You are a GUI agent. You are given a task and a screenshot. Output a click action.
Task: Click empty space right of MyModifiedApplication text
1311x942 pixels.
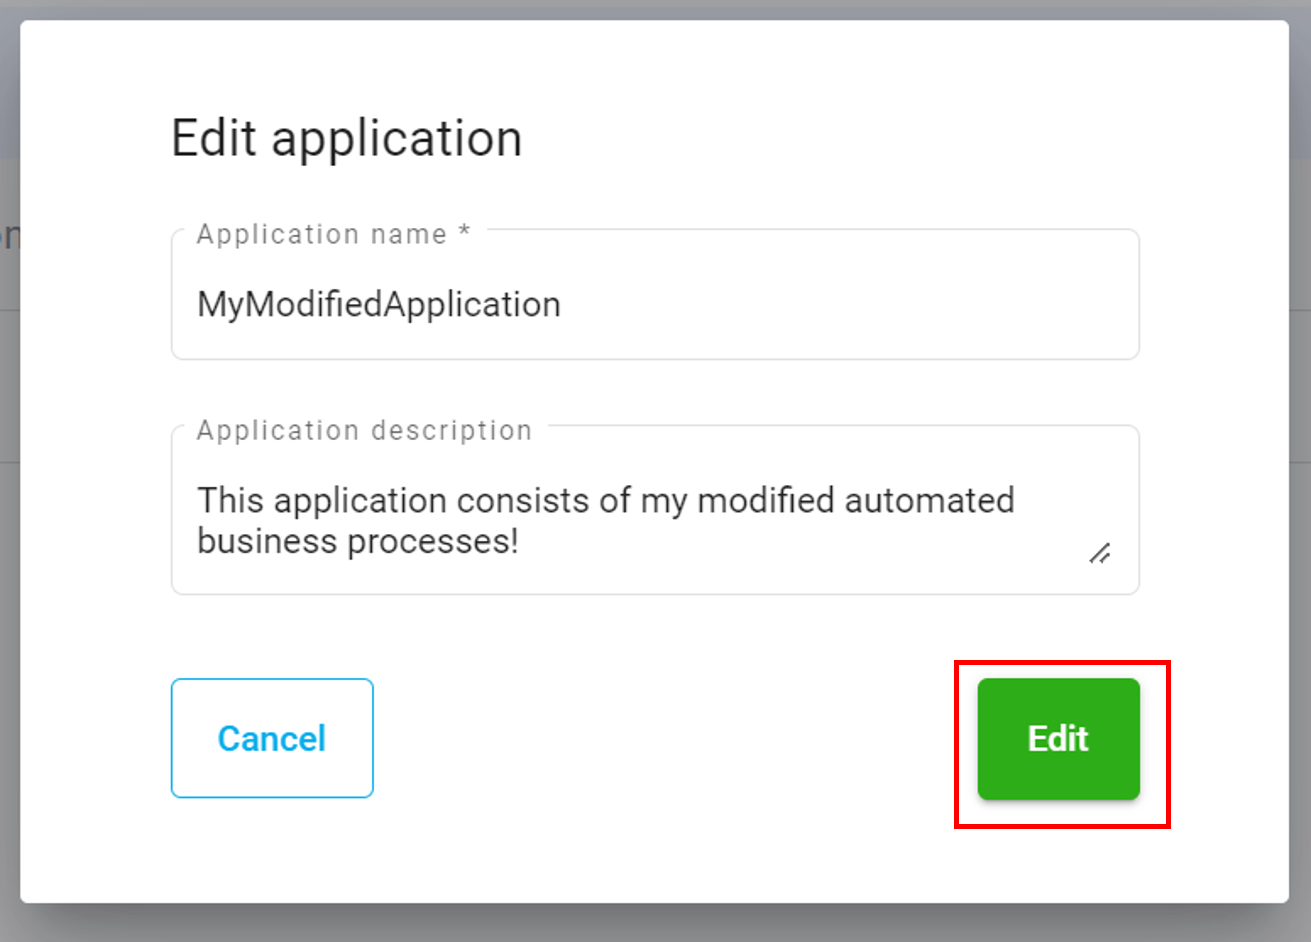[850, 304]
